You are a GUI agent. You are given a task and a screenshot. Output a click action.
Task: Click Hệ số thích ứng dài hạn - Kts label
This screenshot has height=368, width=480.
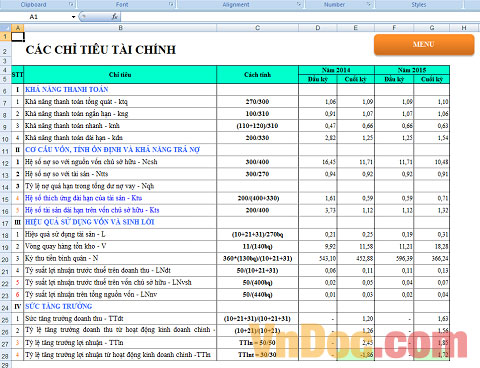tap(83, 198)
